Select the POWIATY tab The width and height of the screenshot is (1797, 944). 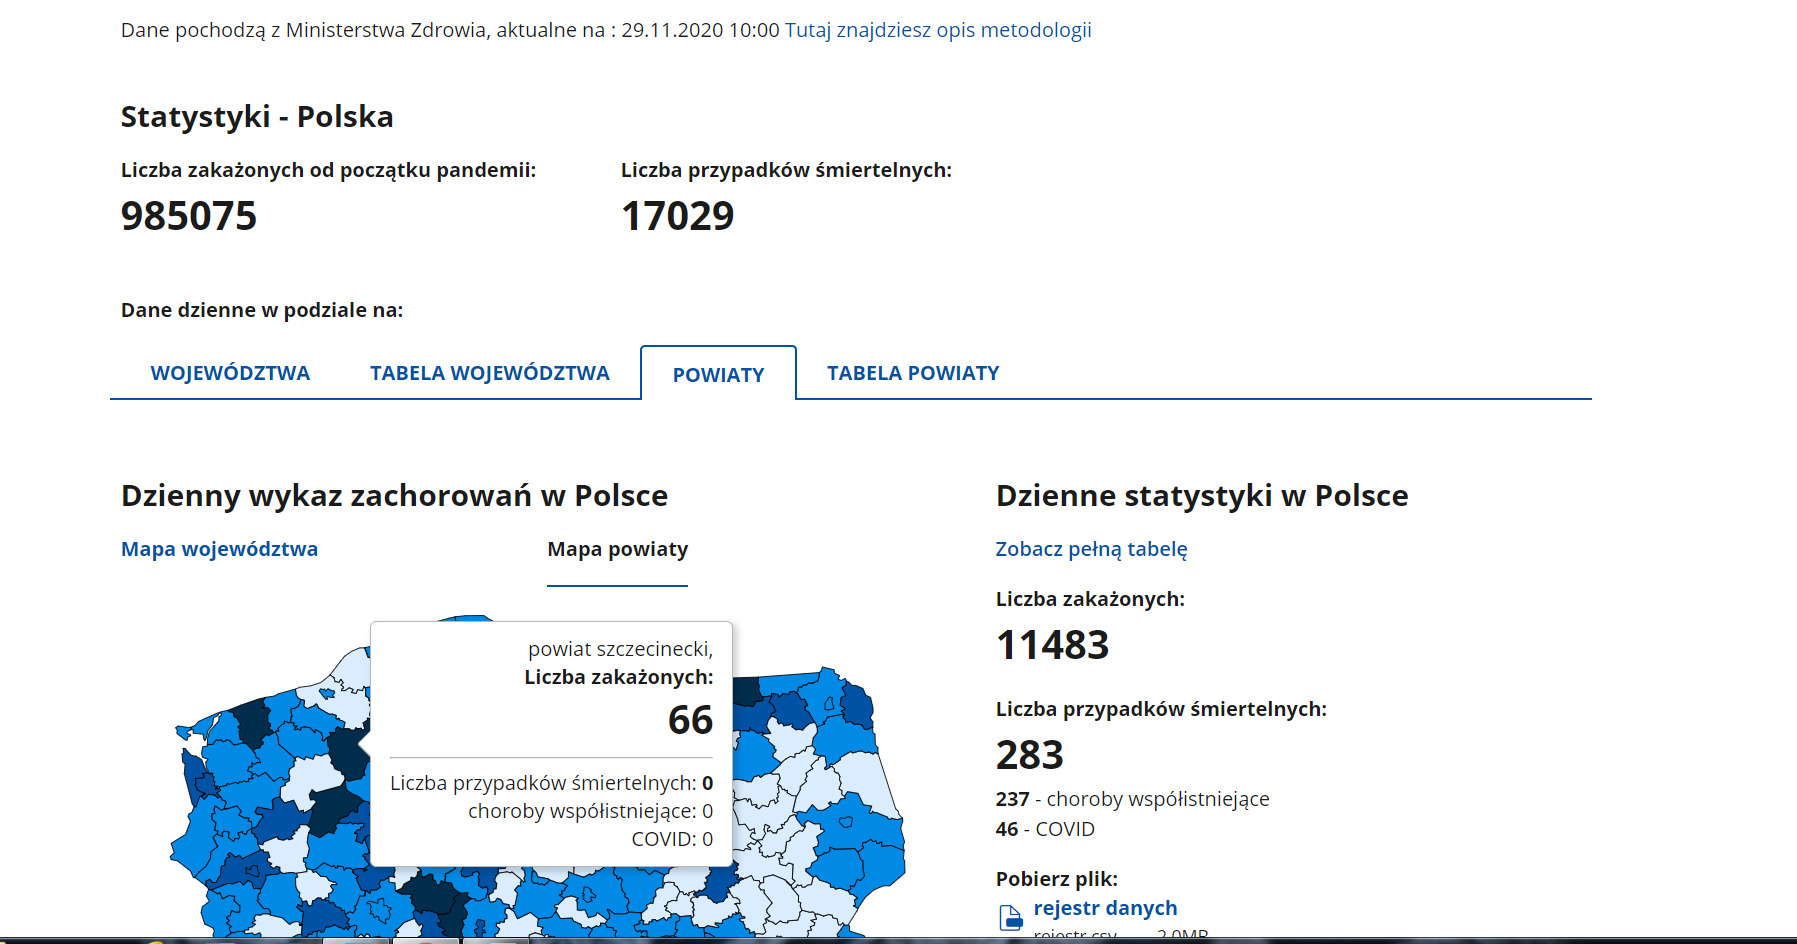pos(718,375)
